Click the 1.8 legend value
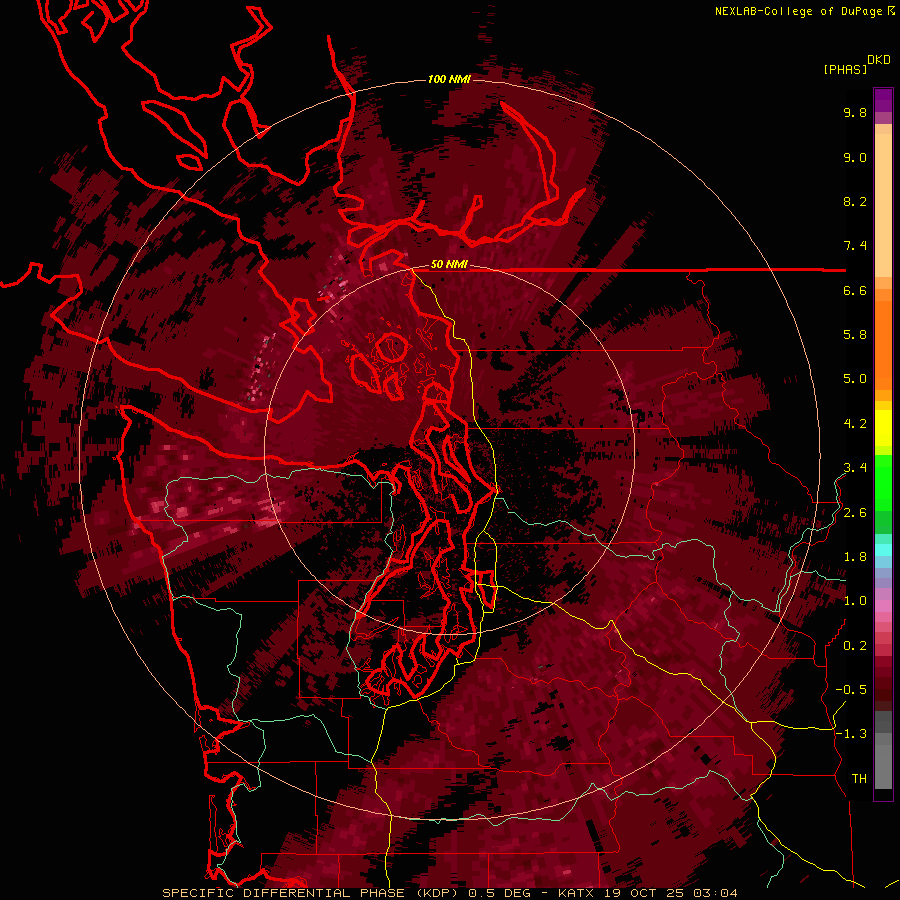This screenshot has width=900, height=900. 855,557
